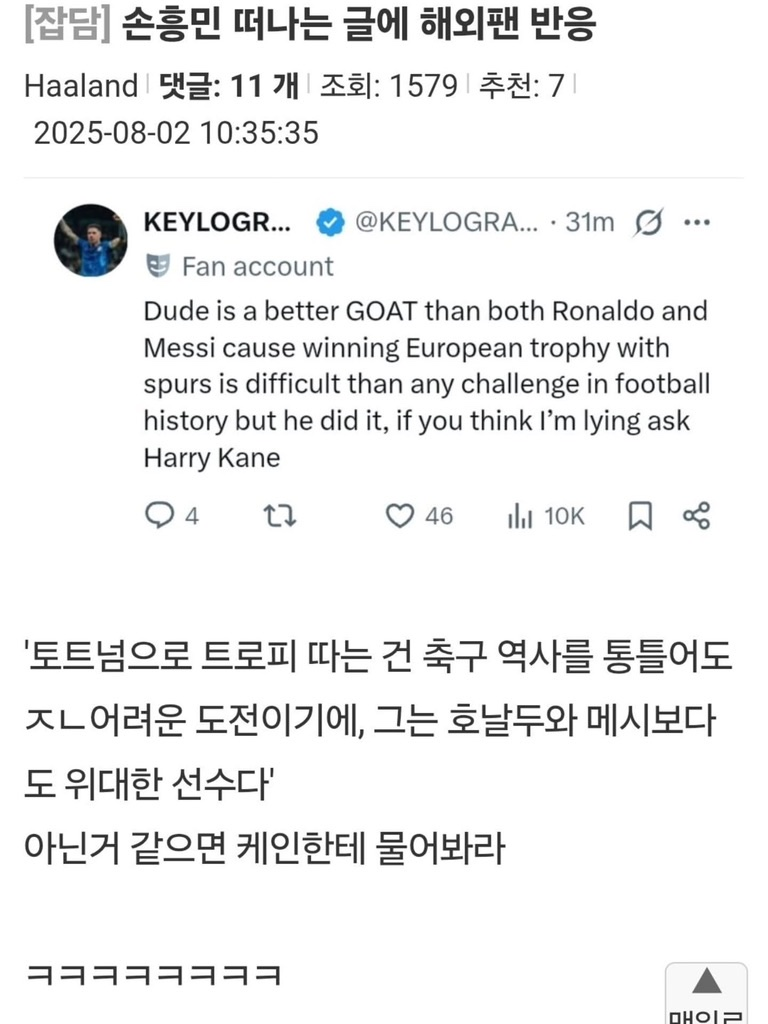Open the tweet's three-dot more menu
This screenshot has width=768, height=1024.
point(696,222)
